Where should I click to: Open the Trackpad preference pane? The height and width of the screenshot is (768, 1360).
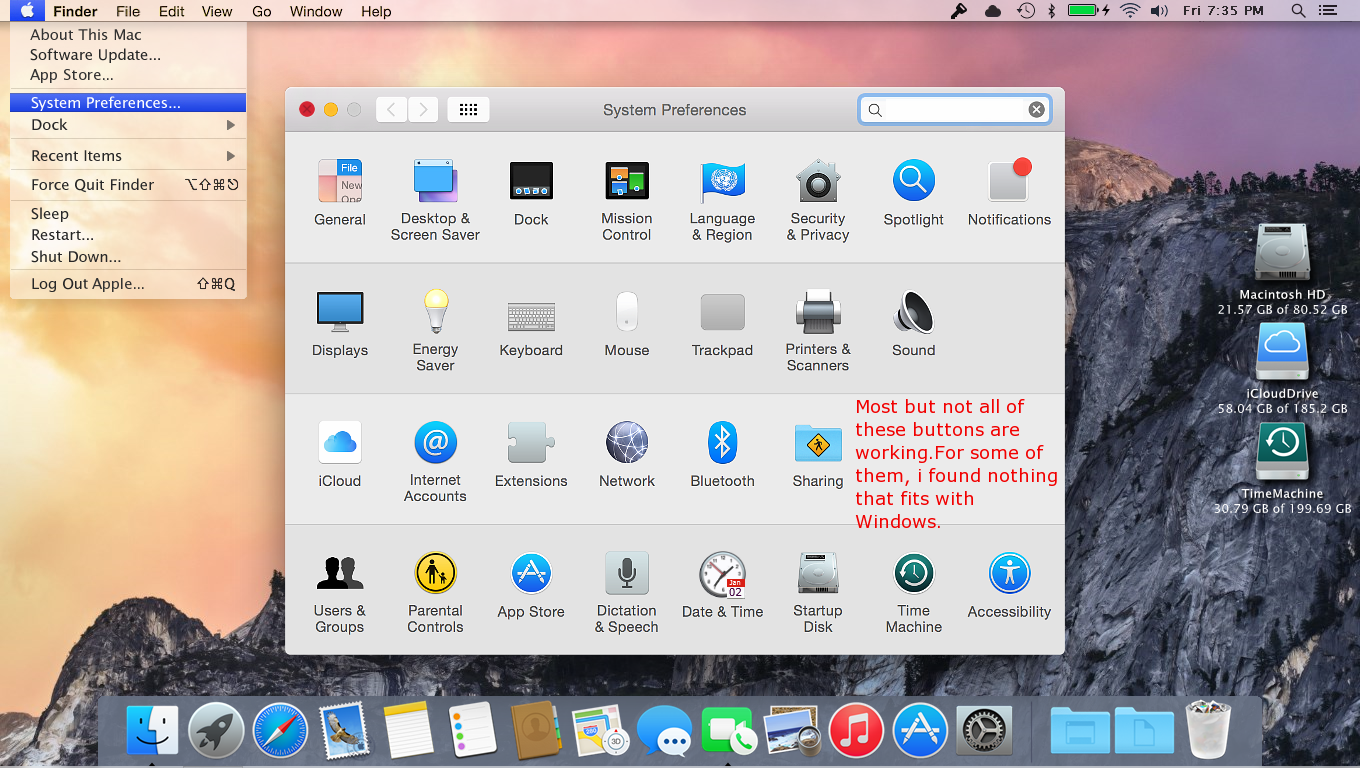click(722, 324)
